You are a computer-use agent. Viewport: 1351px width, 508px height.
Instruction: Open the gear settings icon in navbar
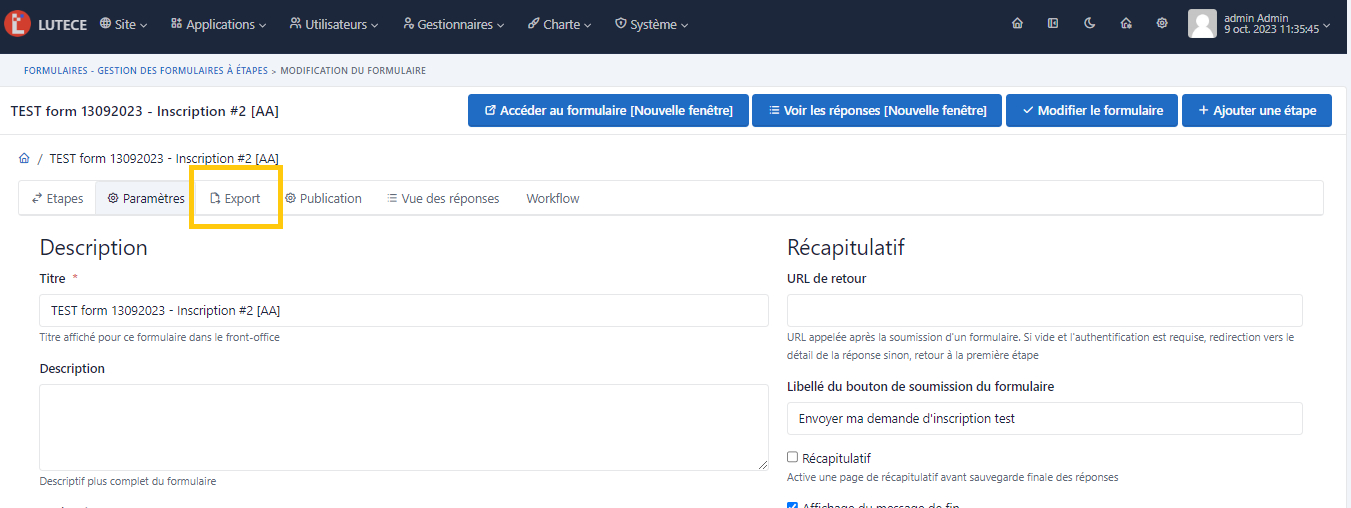pyautogui.click(x=1162, y=24)
